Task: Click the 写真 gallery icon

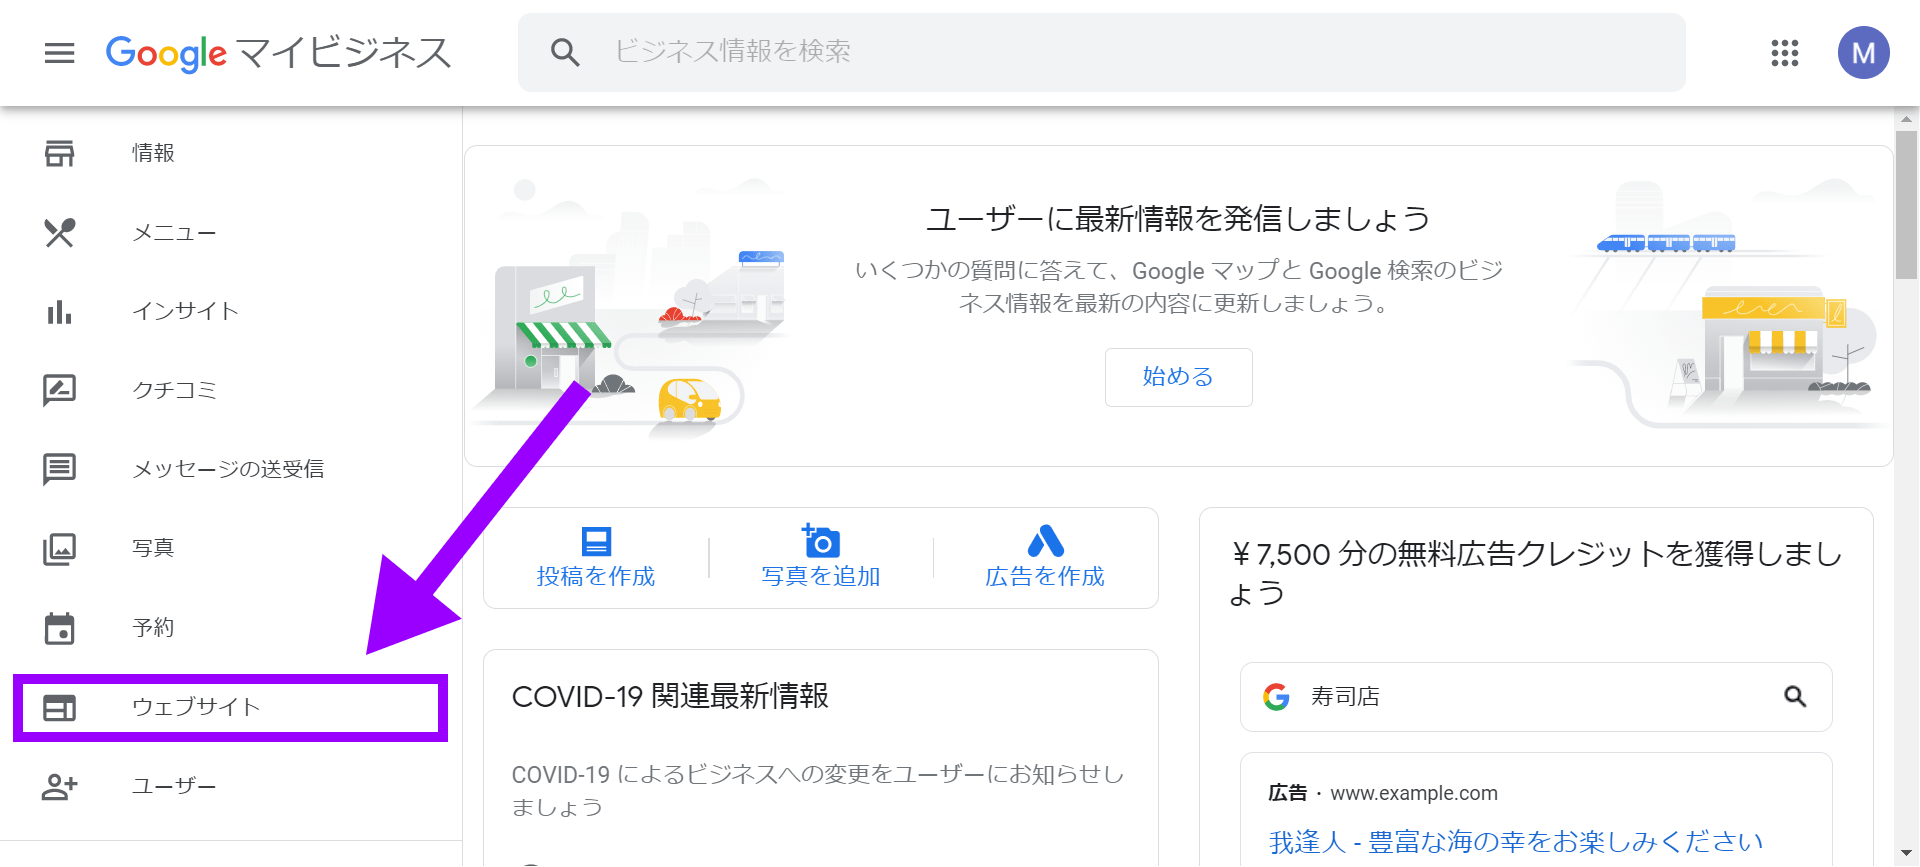Action: pyautogui.click(x=60, y=548)
